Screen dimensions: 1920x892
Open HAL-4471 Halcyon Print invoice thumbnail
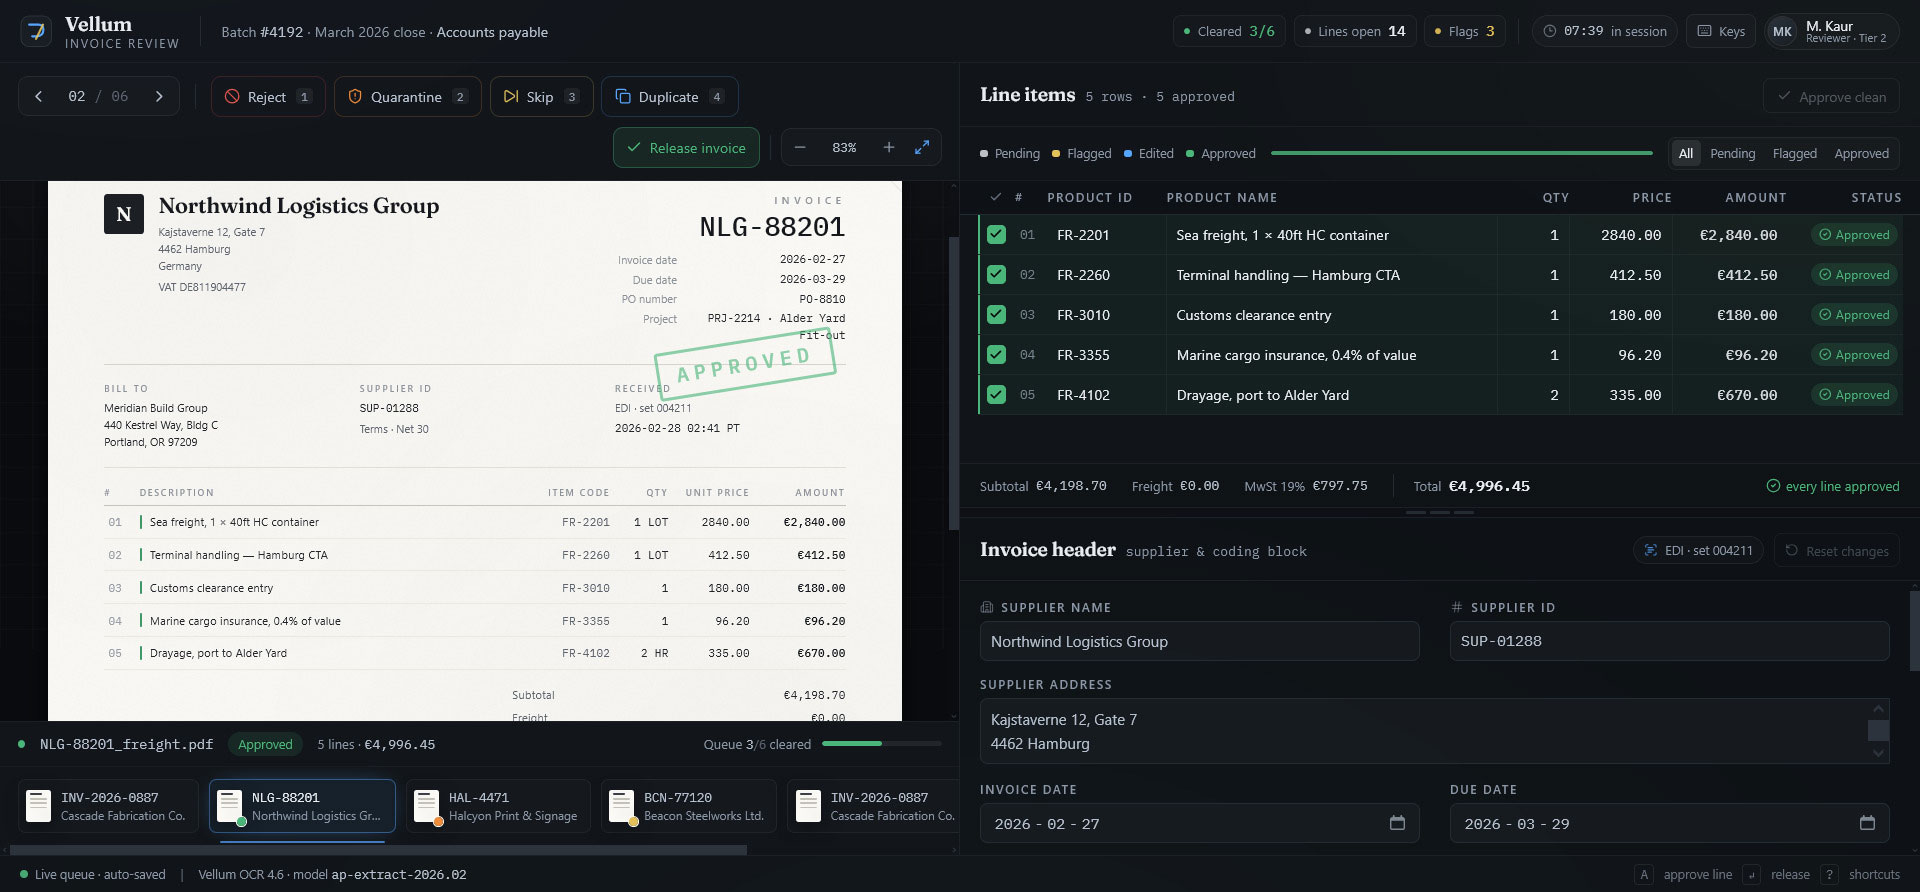498,806
